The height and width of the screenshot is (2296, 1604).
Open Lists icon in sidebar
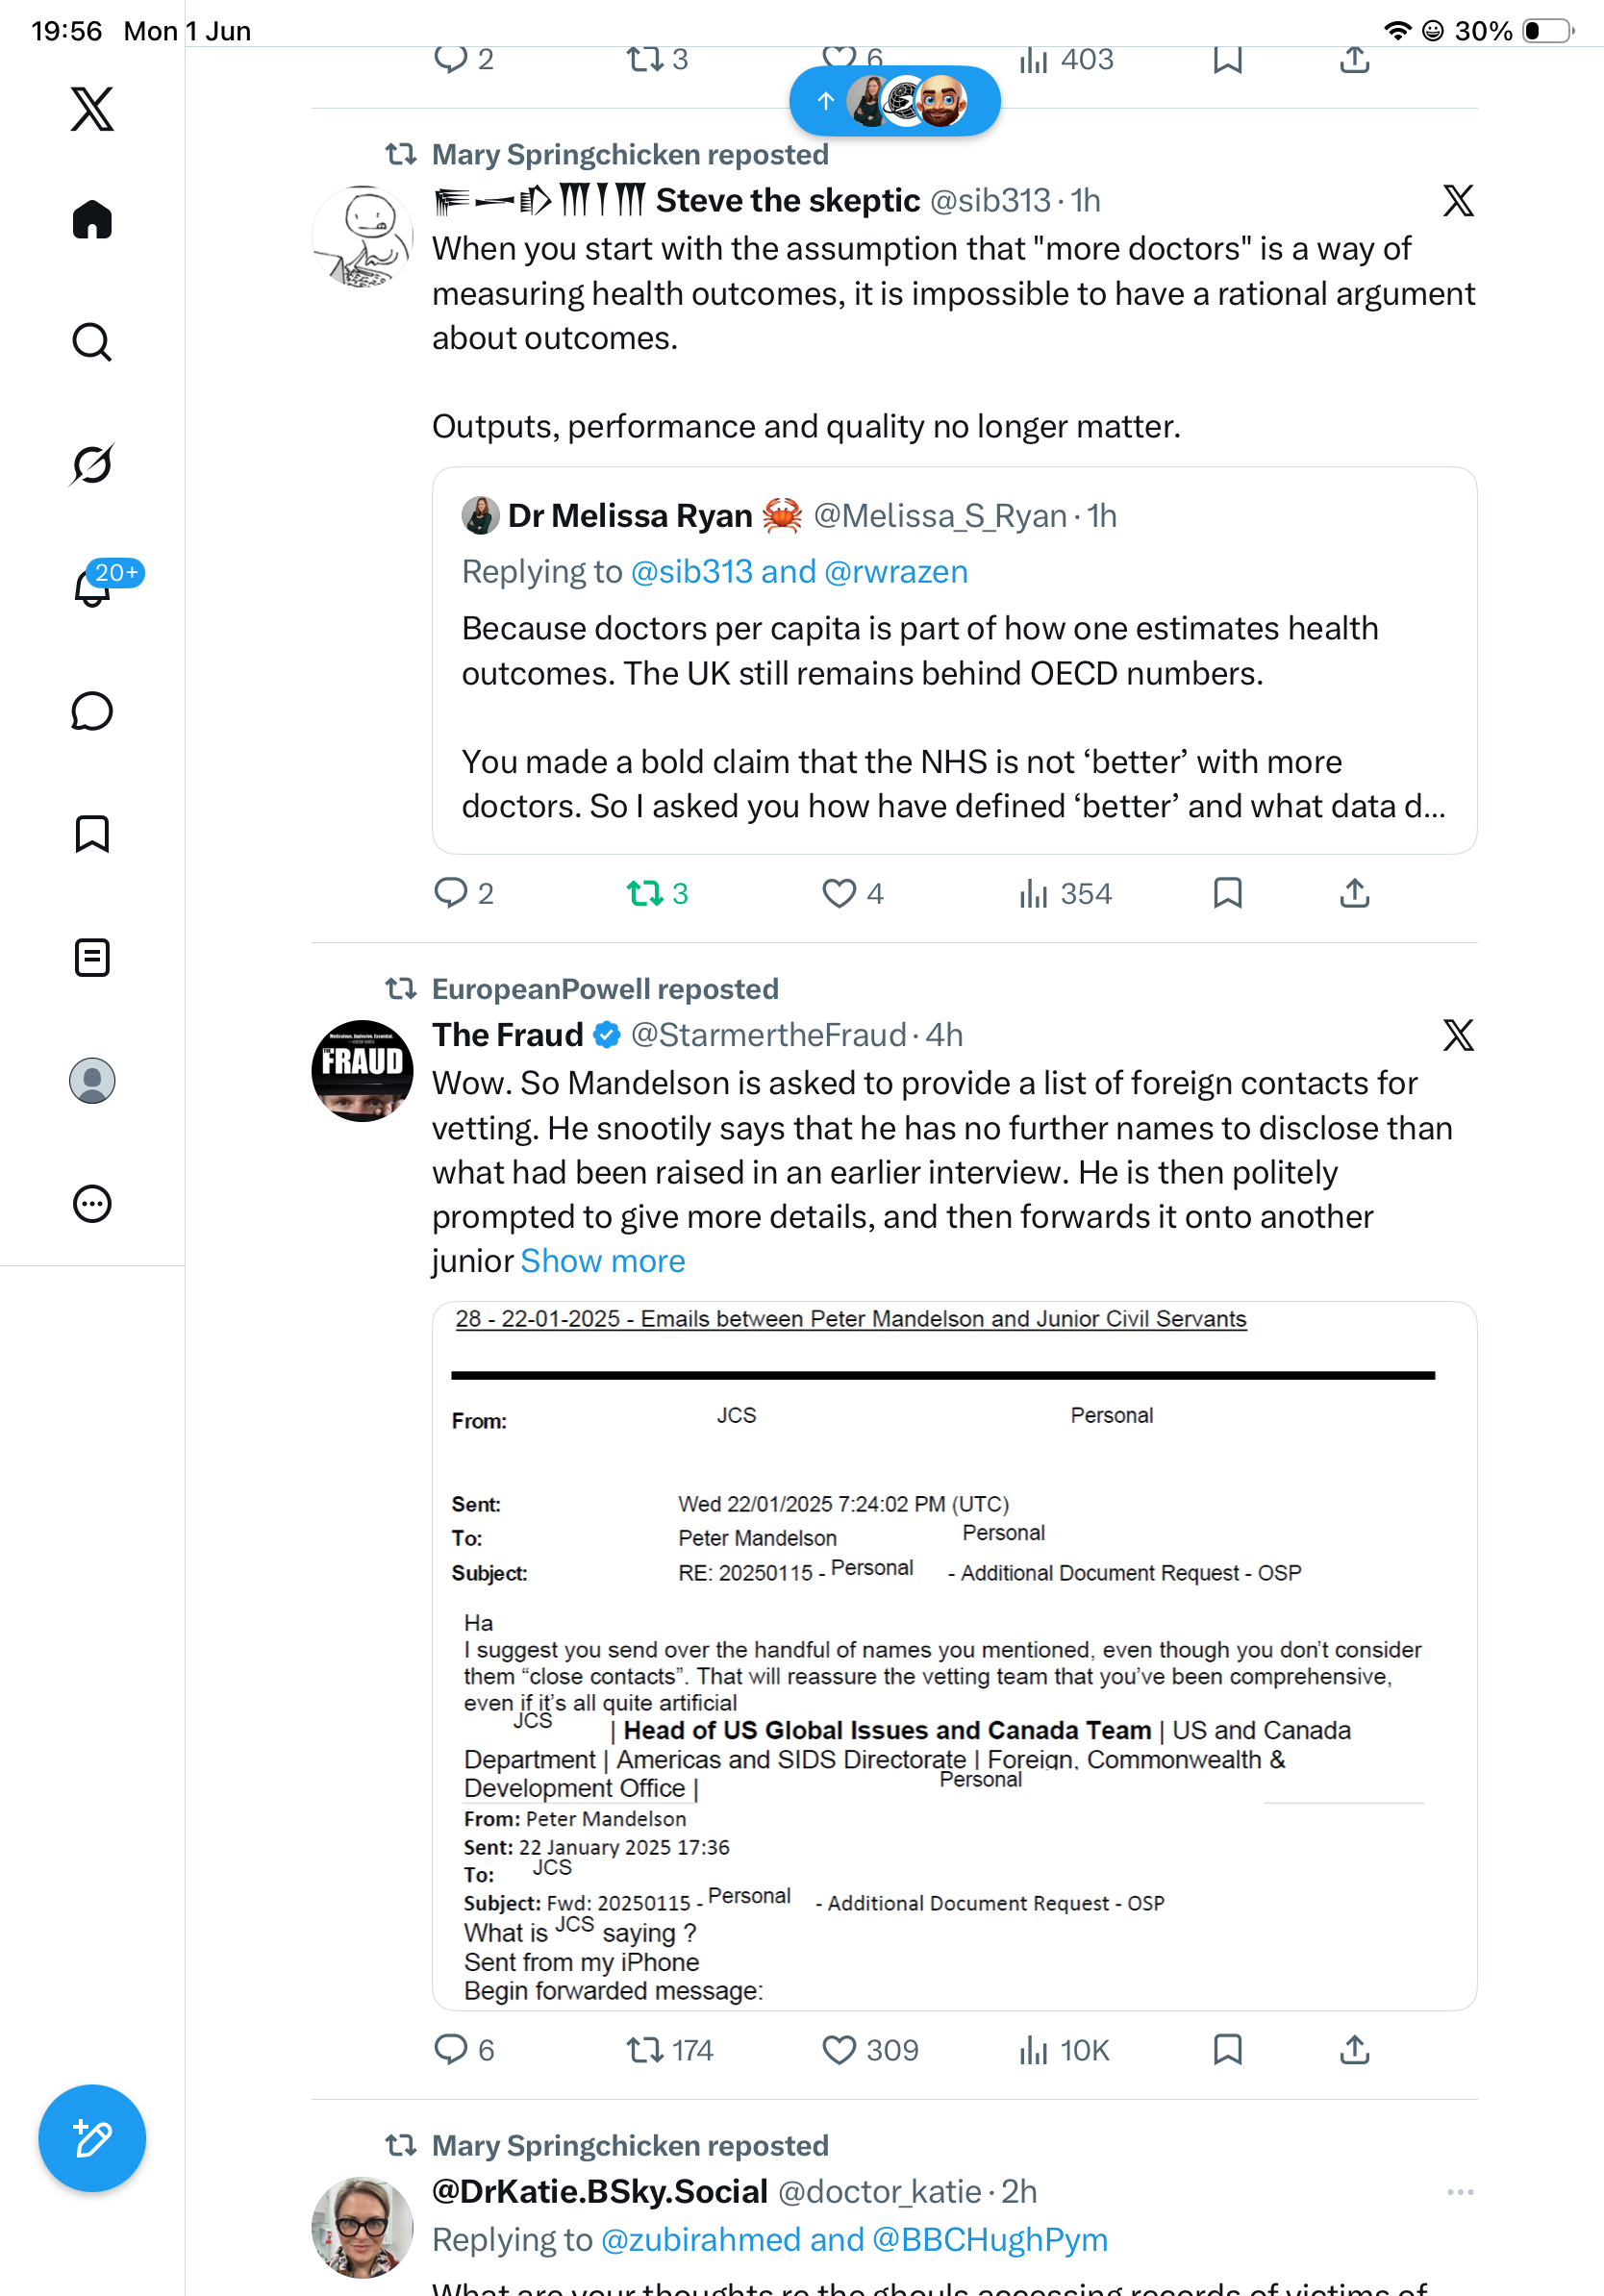[92, 957]
